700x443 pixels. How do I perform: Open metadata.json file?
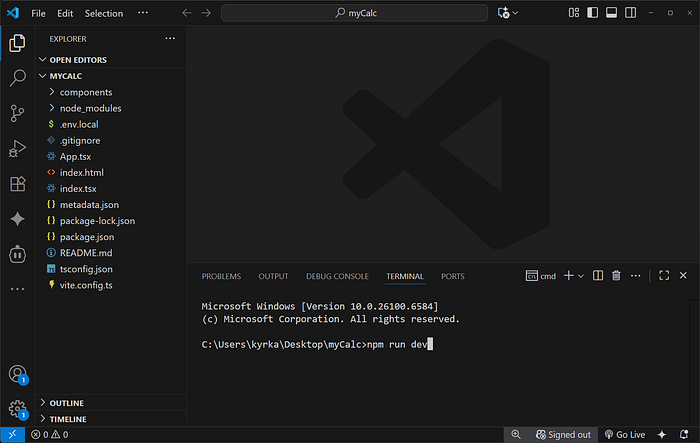(x=111, y=205)
